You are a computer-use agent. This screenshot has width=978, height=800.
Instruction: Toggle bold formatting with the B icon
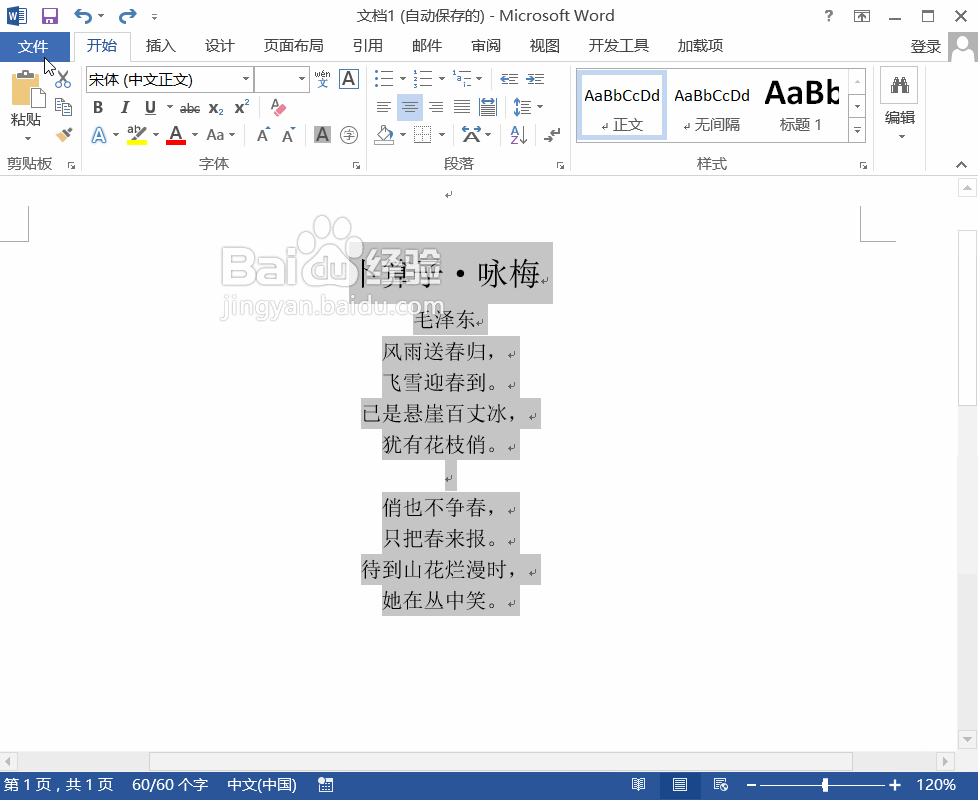(99, 107)
